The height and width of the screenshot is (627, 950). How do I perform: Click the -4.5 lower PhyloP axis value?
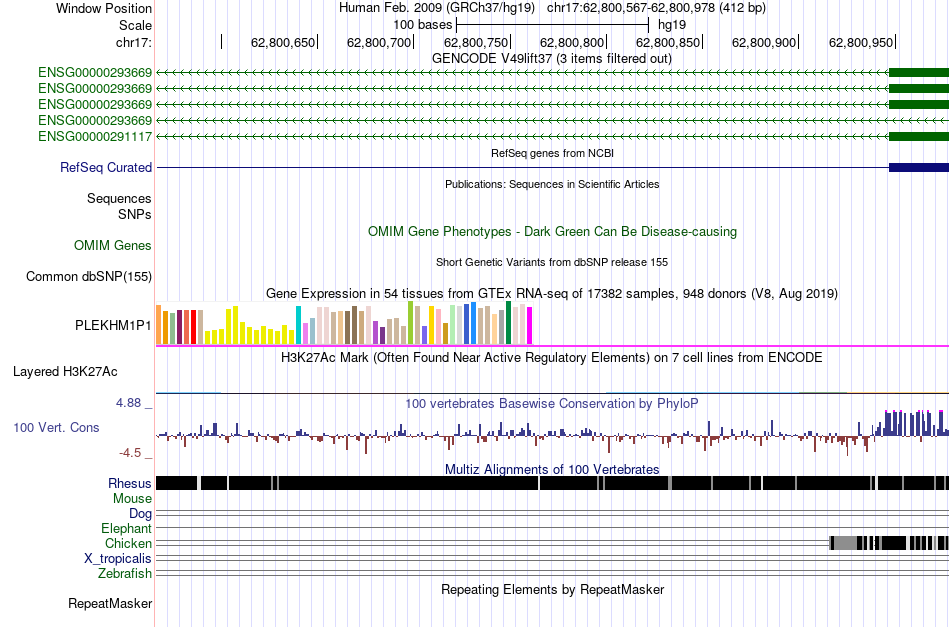[x=130, y=453]
